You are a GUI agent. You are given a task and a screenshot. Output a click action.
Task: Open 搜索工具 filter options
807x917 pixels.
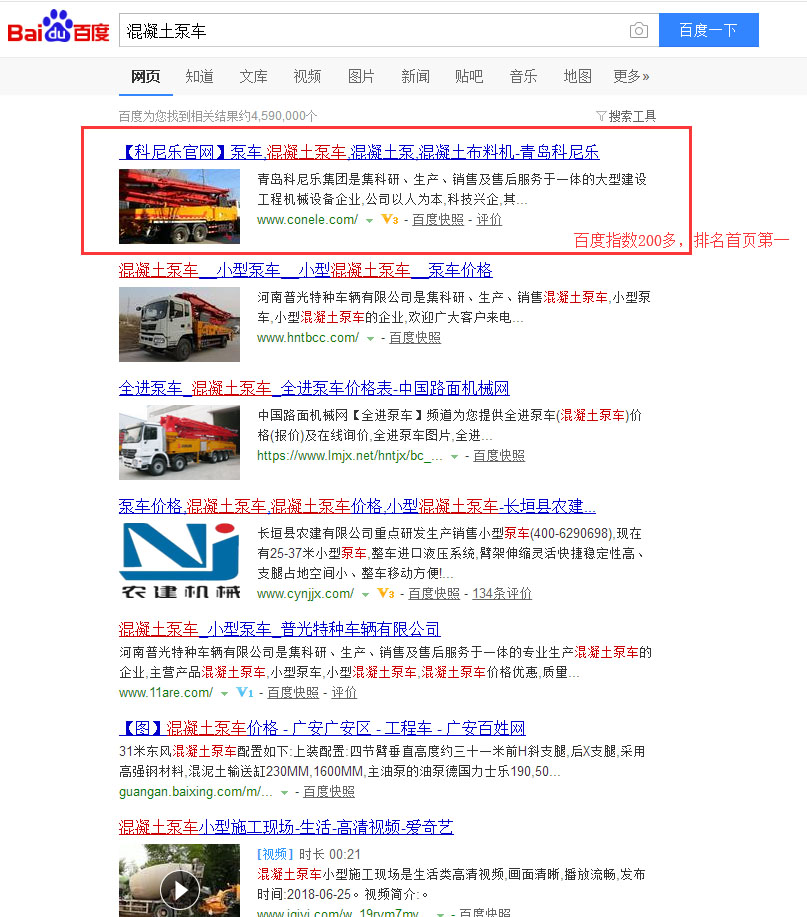626,116
